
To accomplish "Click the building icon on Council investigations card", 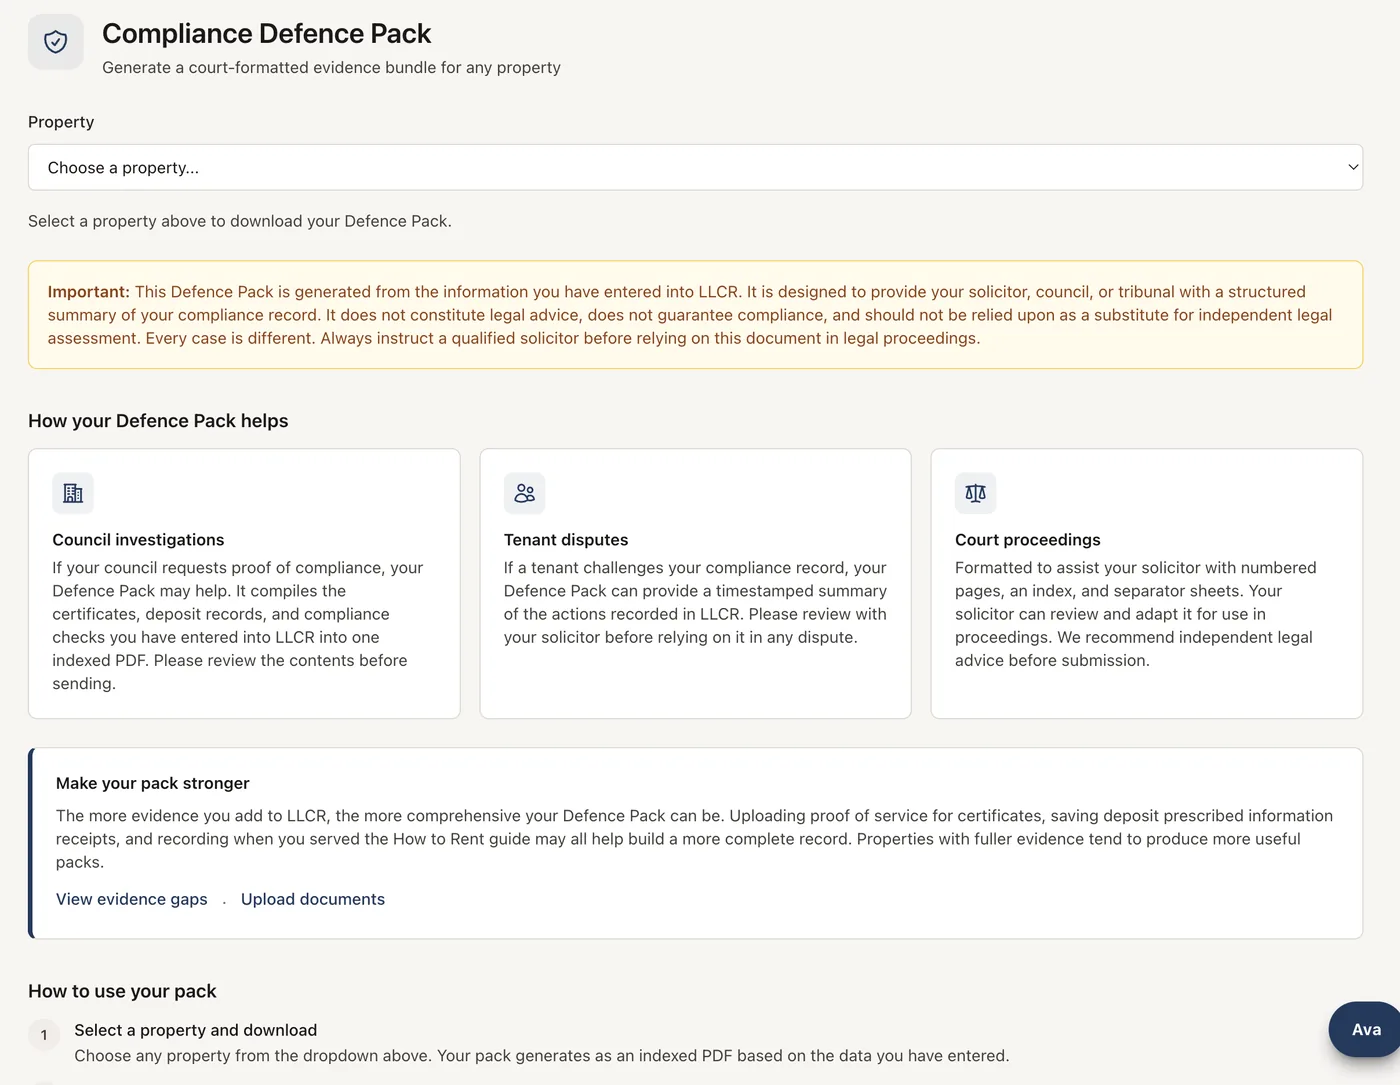I will pos(73,493).
